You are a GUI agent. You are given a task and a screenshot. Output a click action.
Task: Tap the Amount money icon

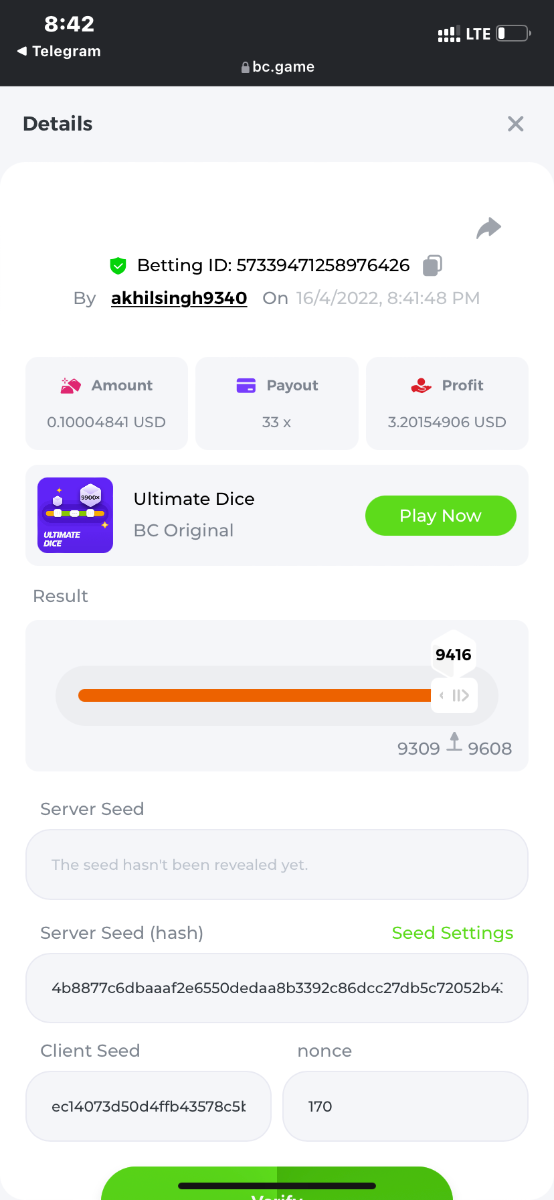click(70, 385)
